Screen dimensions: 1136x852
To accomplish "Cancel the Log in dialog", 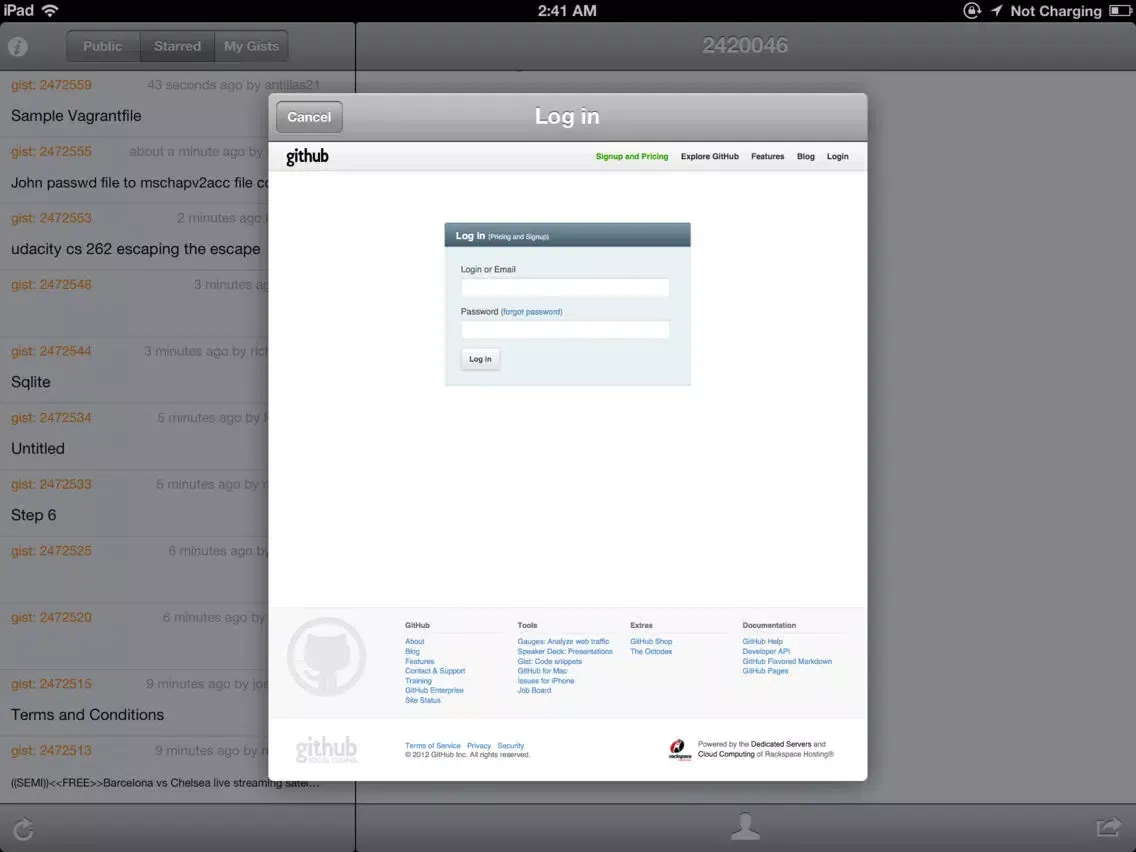I will coord(309,117).
